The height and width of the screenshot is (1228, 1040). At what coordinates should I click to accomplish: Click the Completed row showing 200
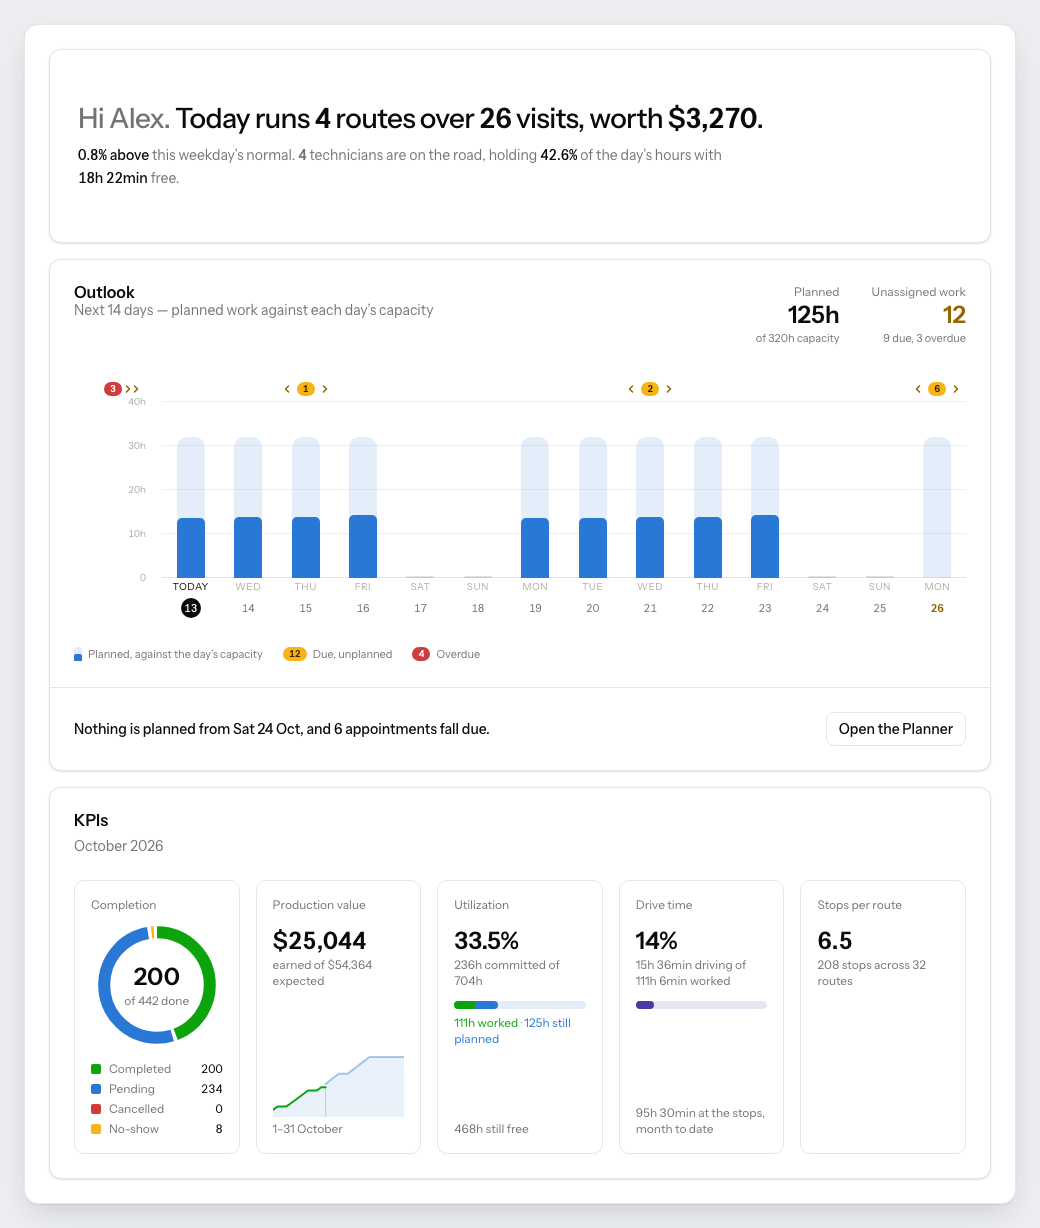click(x=157, y=1069)
